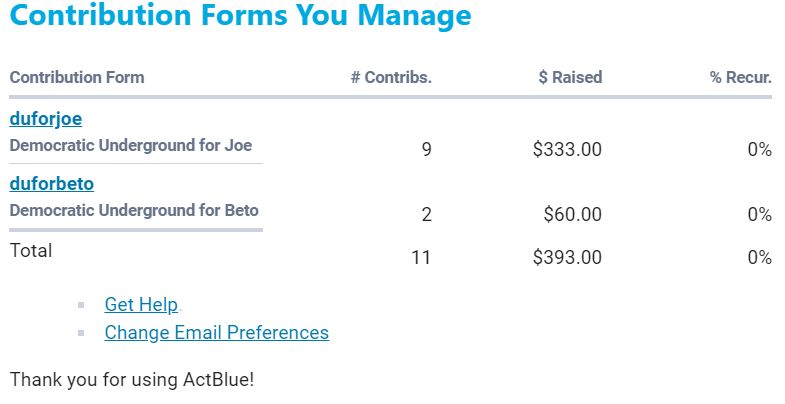Click the 0% recurring value for duforjoe
The image size is (785, 404).
click(759, 150)
